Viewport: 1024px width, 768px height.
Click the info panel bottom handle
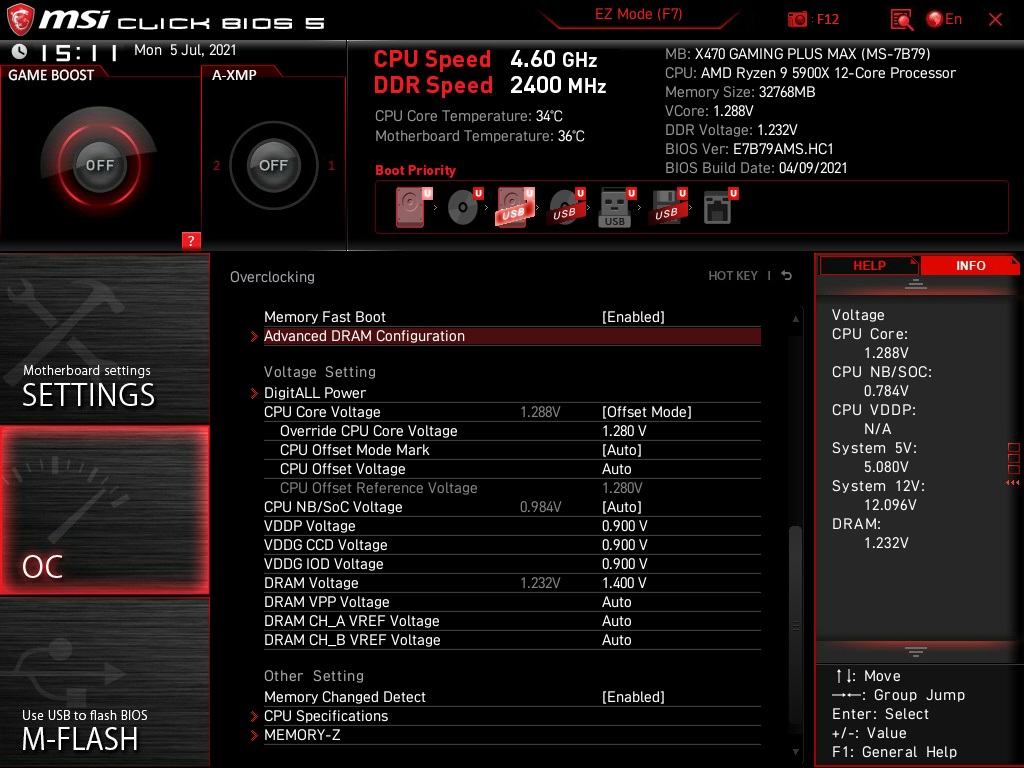pyautogui.click(x=916, y=651)
